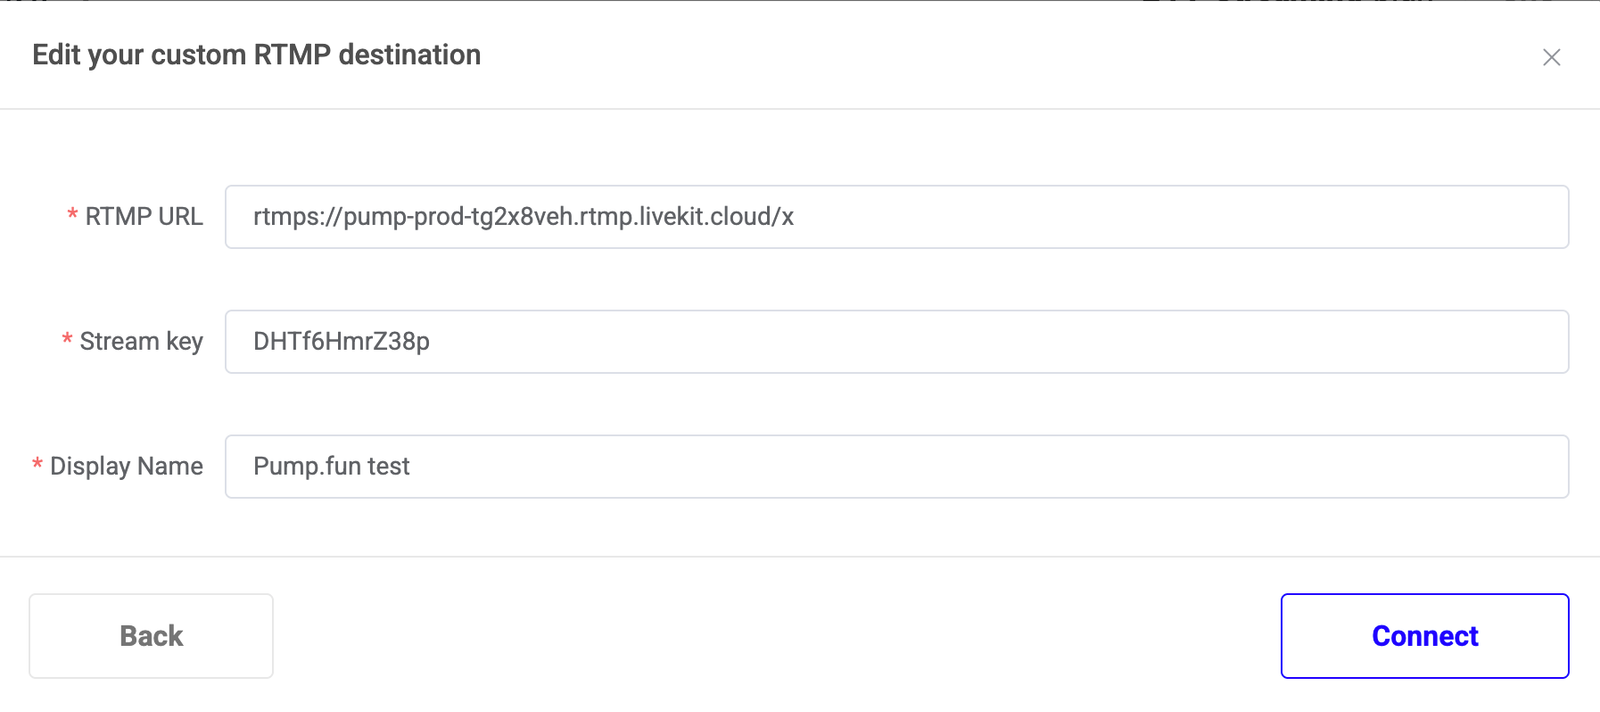Click the "Stream key" field label

[141, 342]
